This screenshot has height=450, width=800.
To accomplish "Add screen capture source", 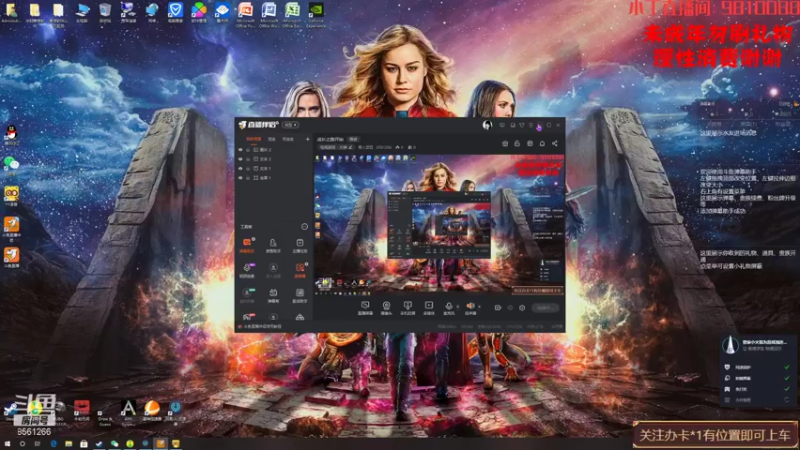I will click(365, 308).
